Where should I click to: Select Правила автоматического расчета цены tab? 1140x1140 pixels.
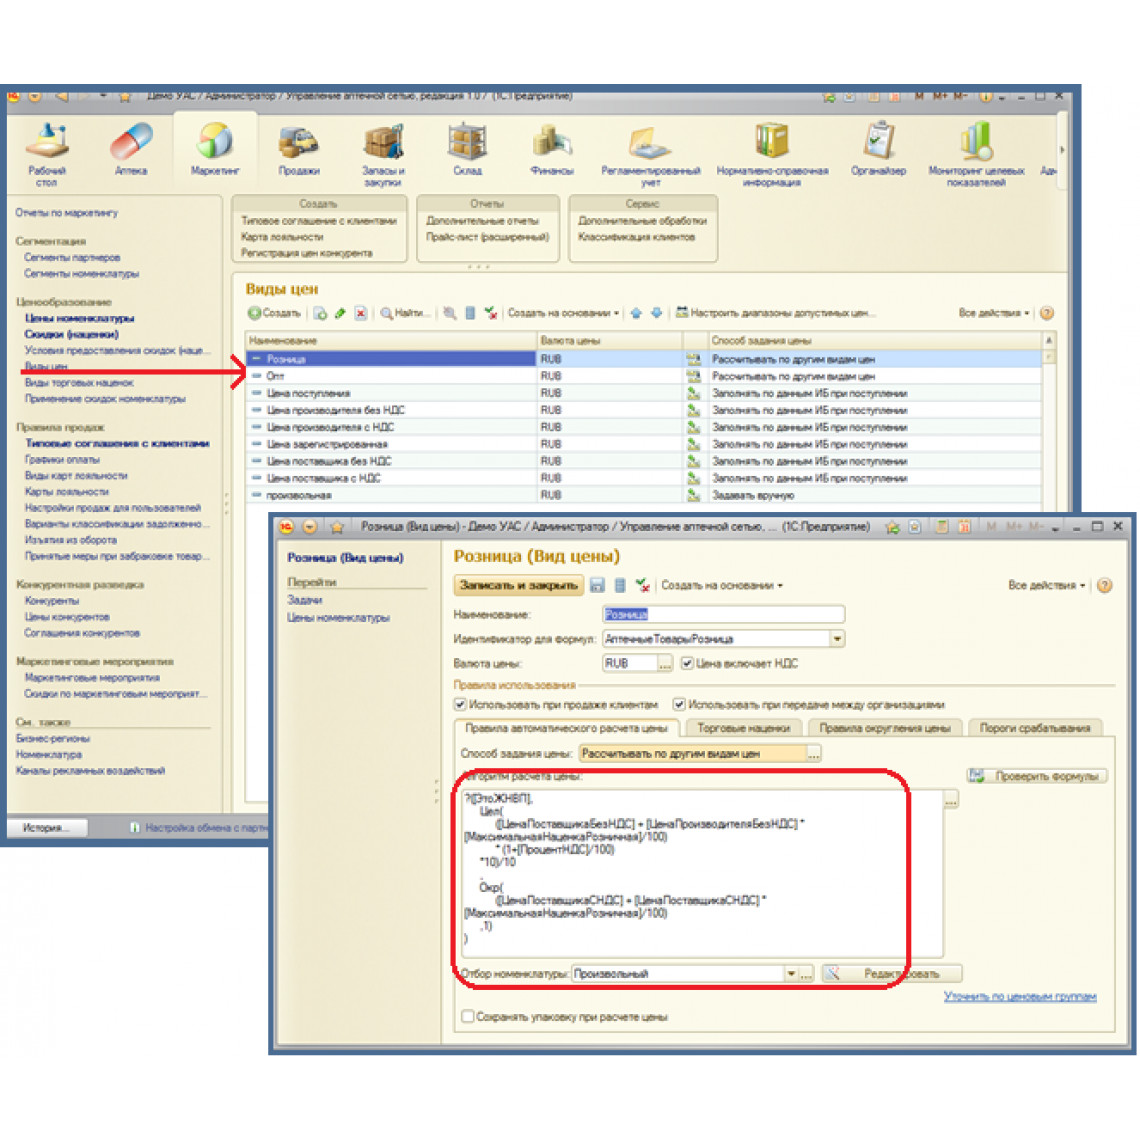tap(566, 728)
